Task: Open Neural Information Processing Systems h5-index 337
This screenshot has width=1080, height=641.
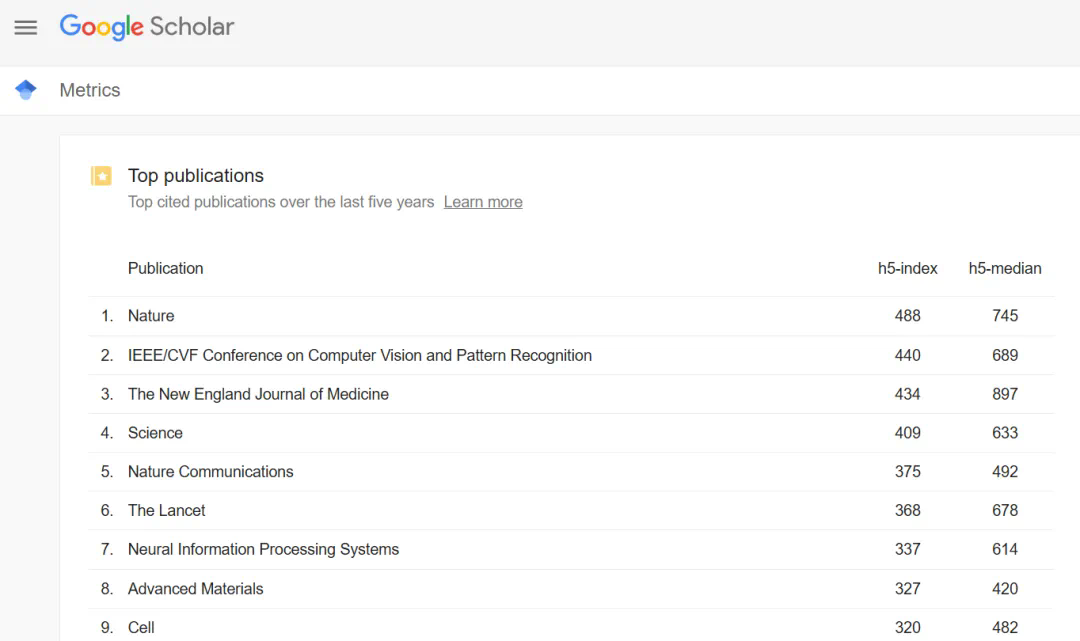Action: [x=907, y=550]
